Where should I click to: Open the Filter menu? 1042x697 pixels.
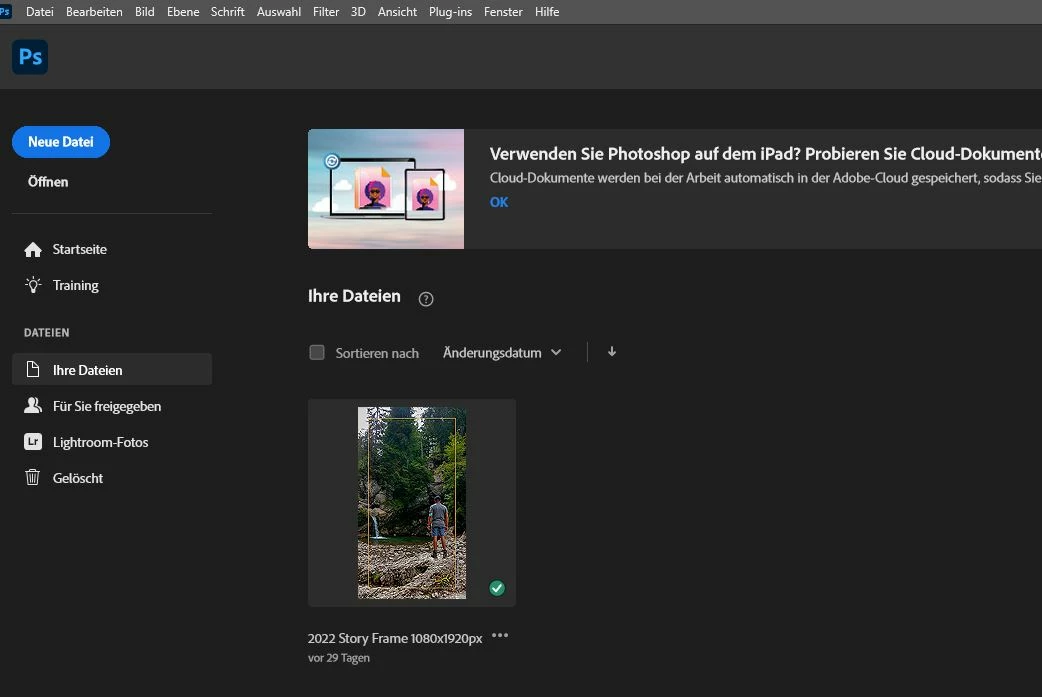[x=326, y=12]
